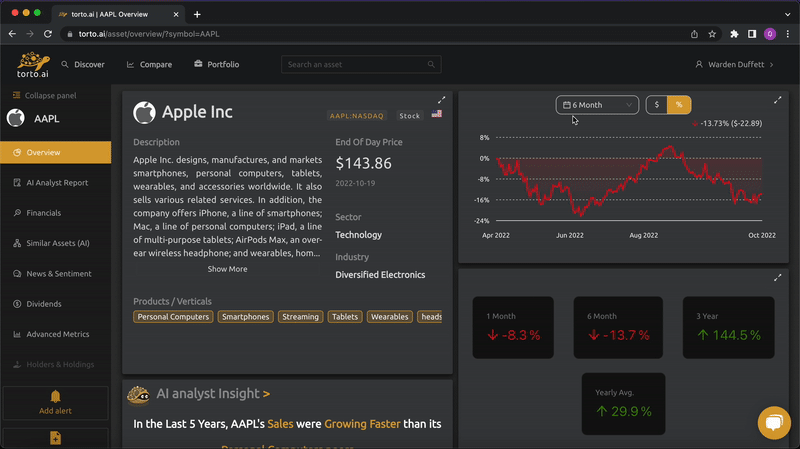Click the add document icon below alert
Screen dimensions: 800x449
56,438
